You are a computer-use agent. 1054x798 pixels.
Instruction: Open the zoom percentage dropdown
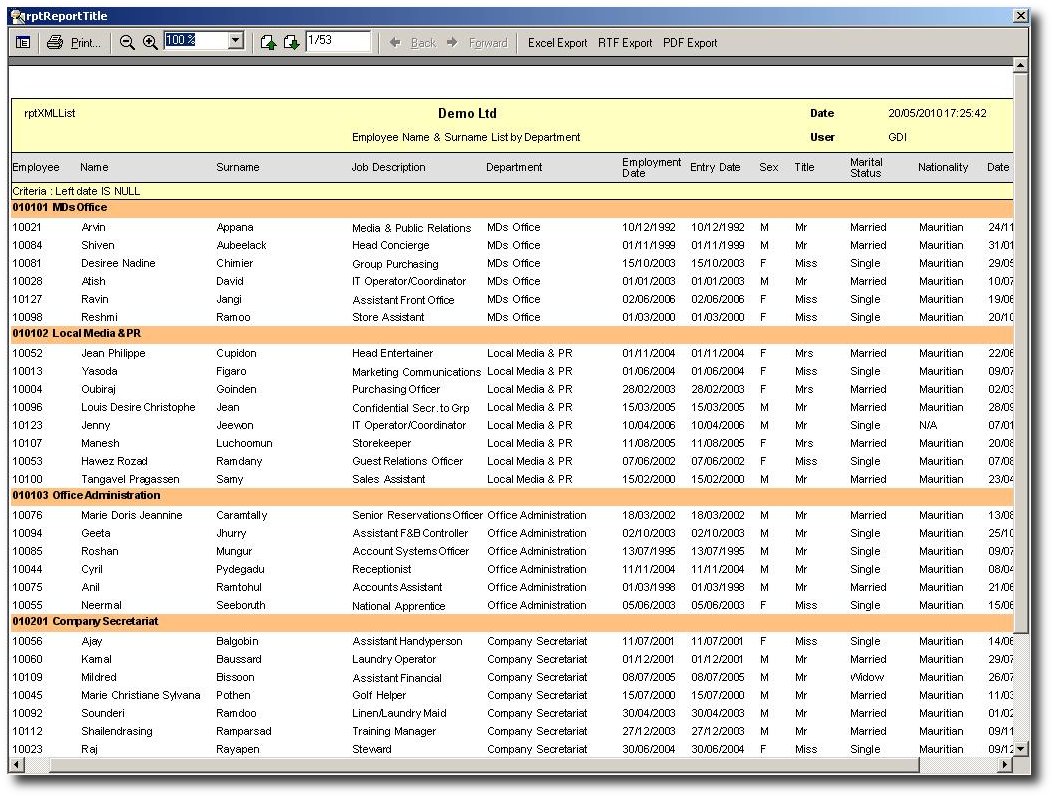[236, 41]
